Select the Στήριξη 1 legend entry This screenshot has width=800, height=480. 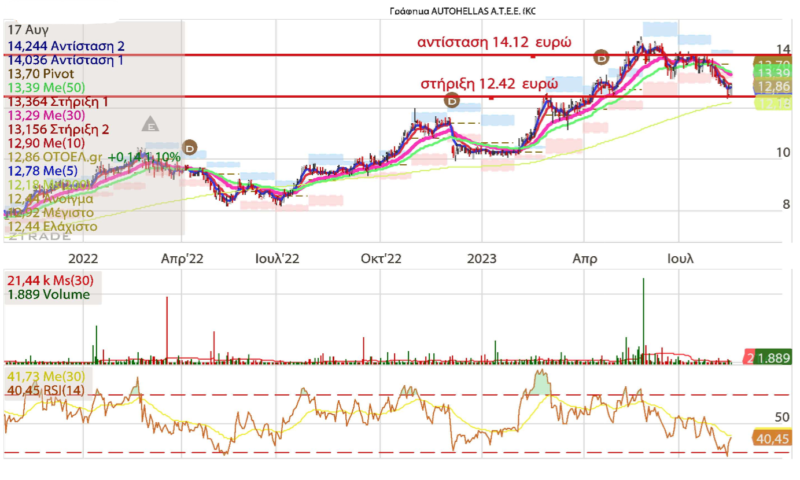pyautogui.click(x=58, y=101)
